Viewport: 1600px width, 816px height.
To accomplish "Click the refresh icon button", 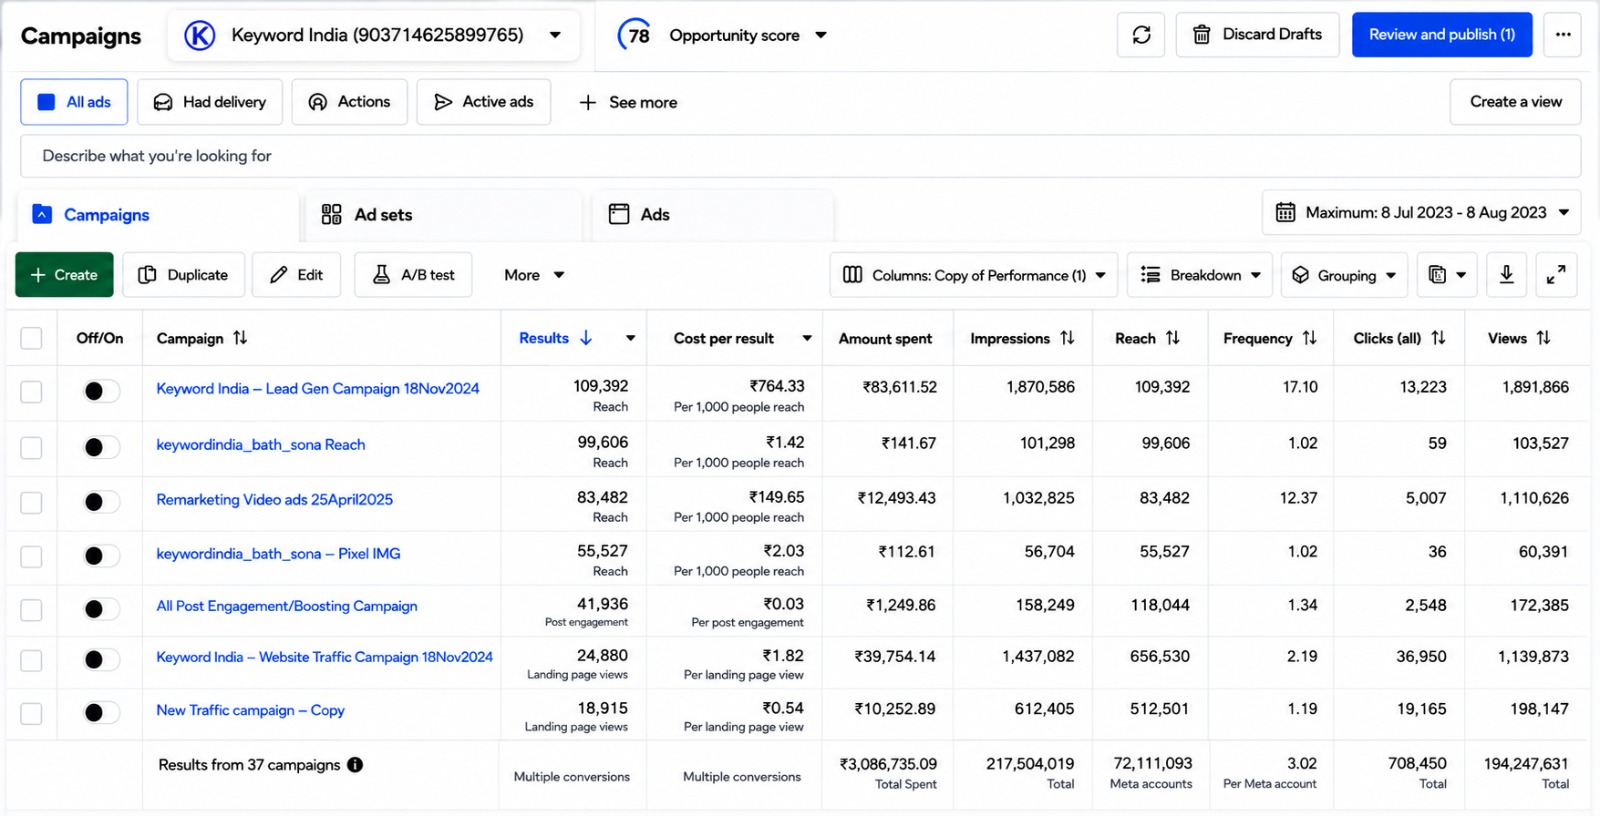I will pos(1141,35).
